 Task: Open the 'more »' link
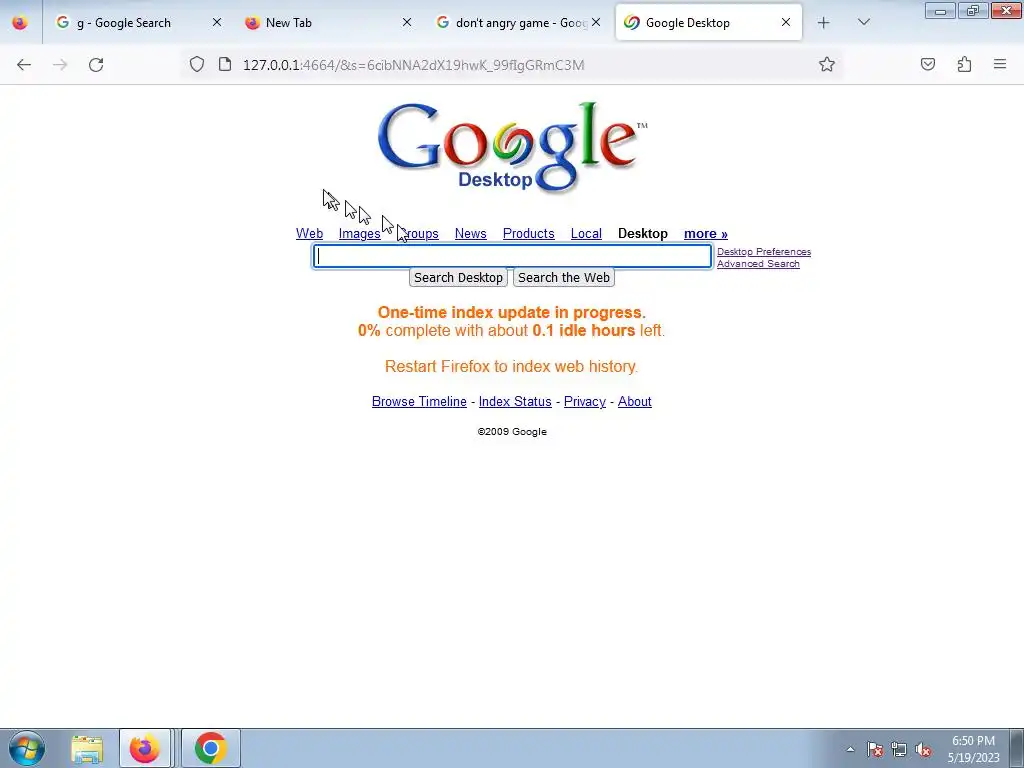click(705, 233)
